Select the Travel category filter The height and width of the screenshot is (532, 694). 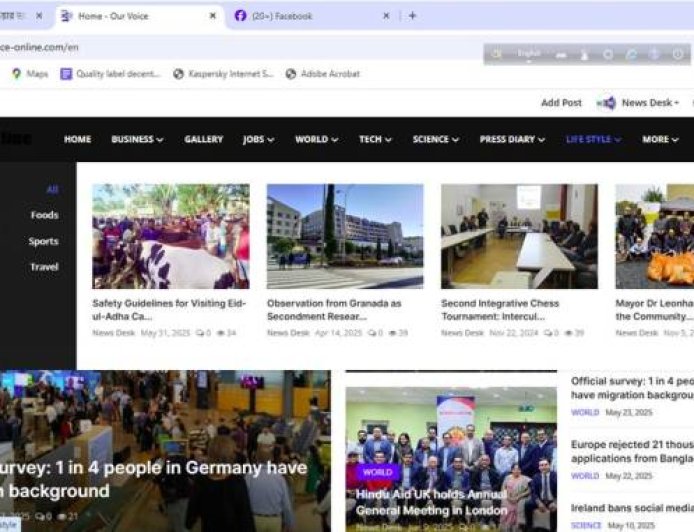44,267
